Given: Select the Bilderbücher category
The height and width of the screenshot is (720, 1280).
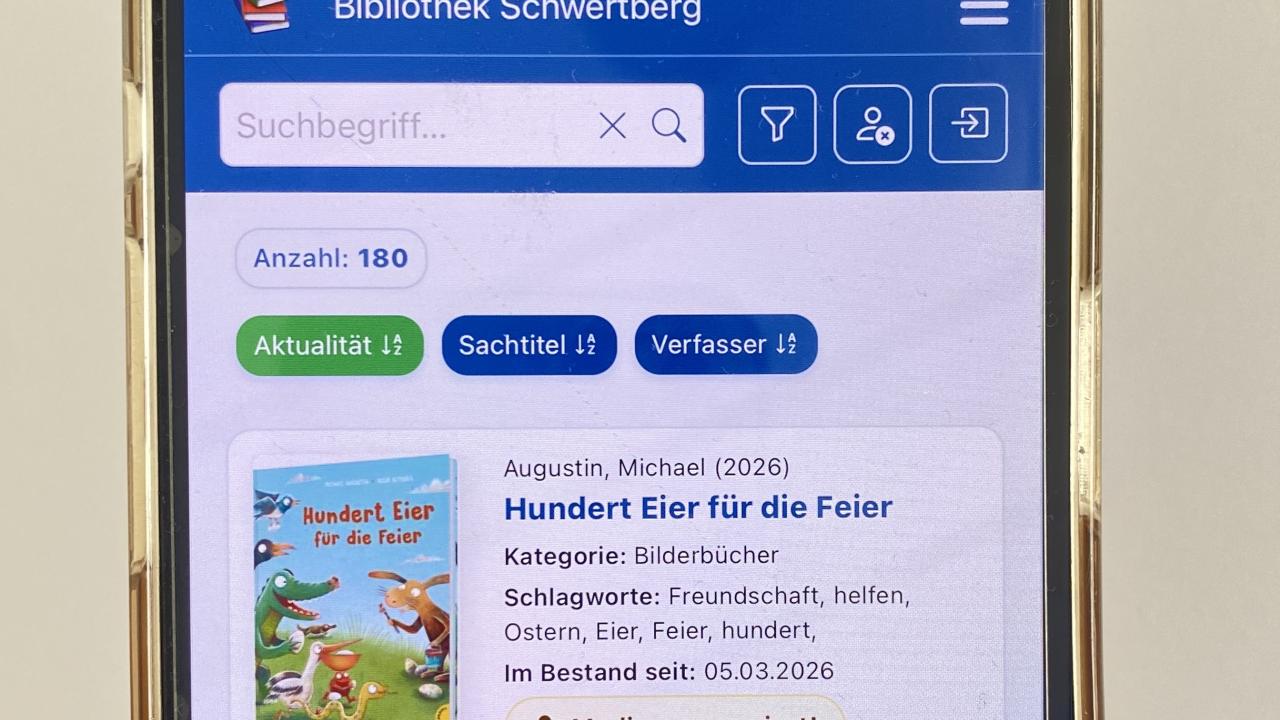Looking at the screenshot, I should click(706, 555).
